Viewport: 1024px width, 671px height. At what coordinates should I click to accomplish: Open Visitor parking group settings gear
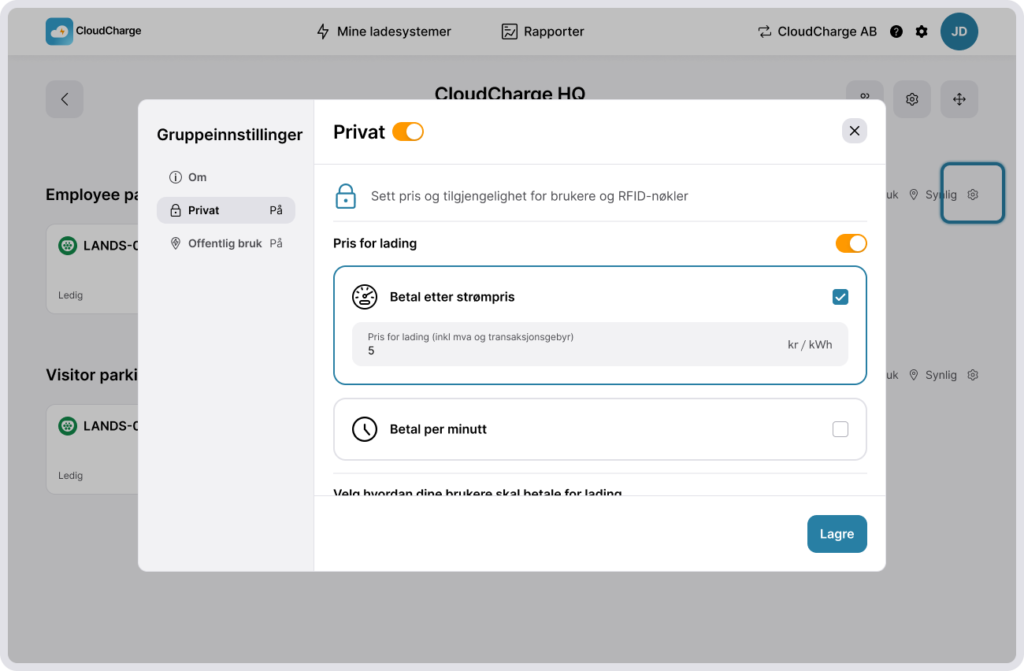click(x=973, y=375)
